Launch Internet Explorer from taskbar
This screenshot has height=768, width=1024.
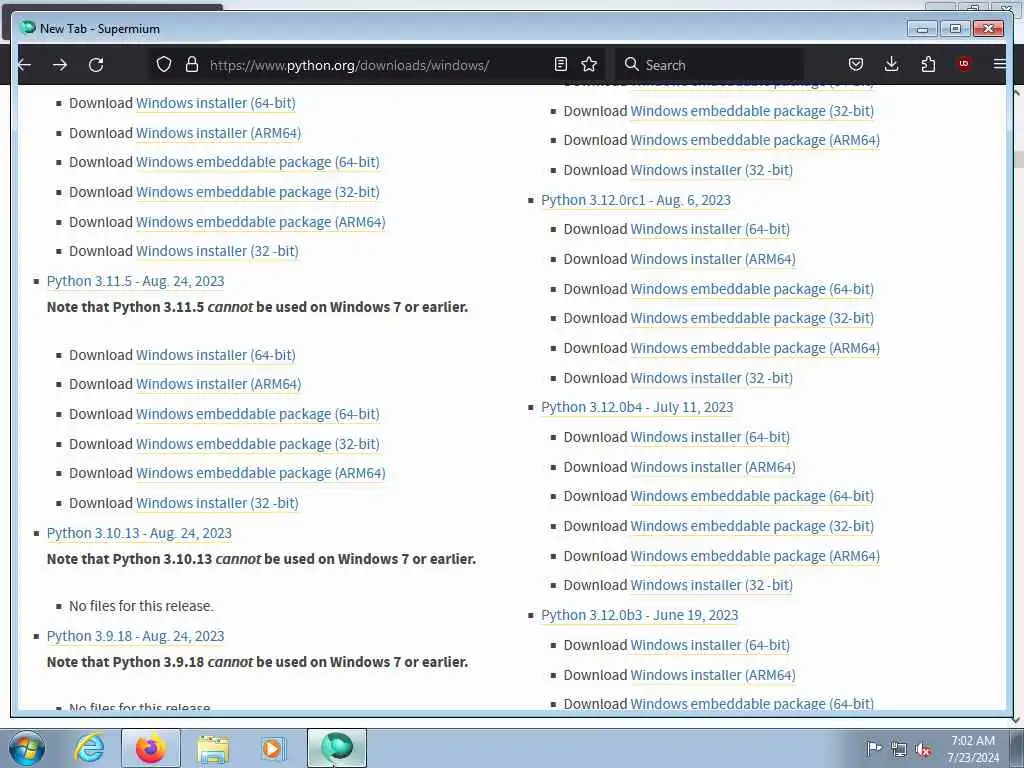point(89,748)
